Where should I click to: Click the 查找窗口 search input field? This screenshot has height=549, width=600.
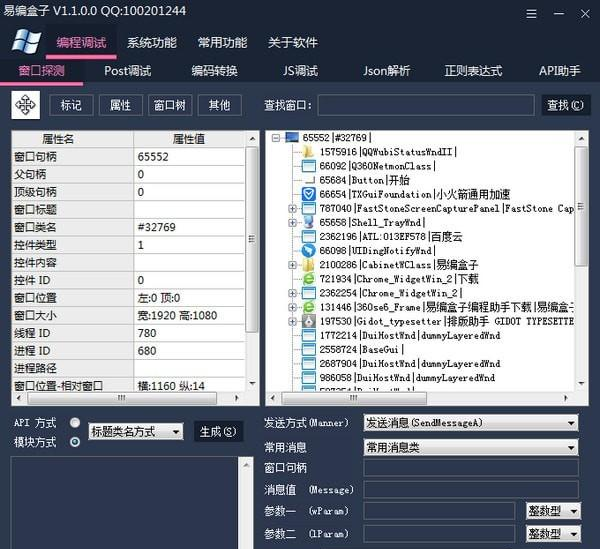(x=426, y=105)
